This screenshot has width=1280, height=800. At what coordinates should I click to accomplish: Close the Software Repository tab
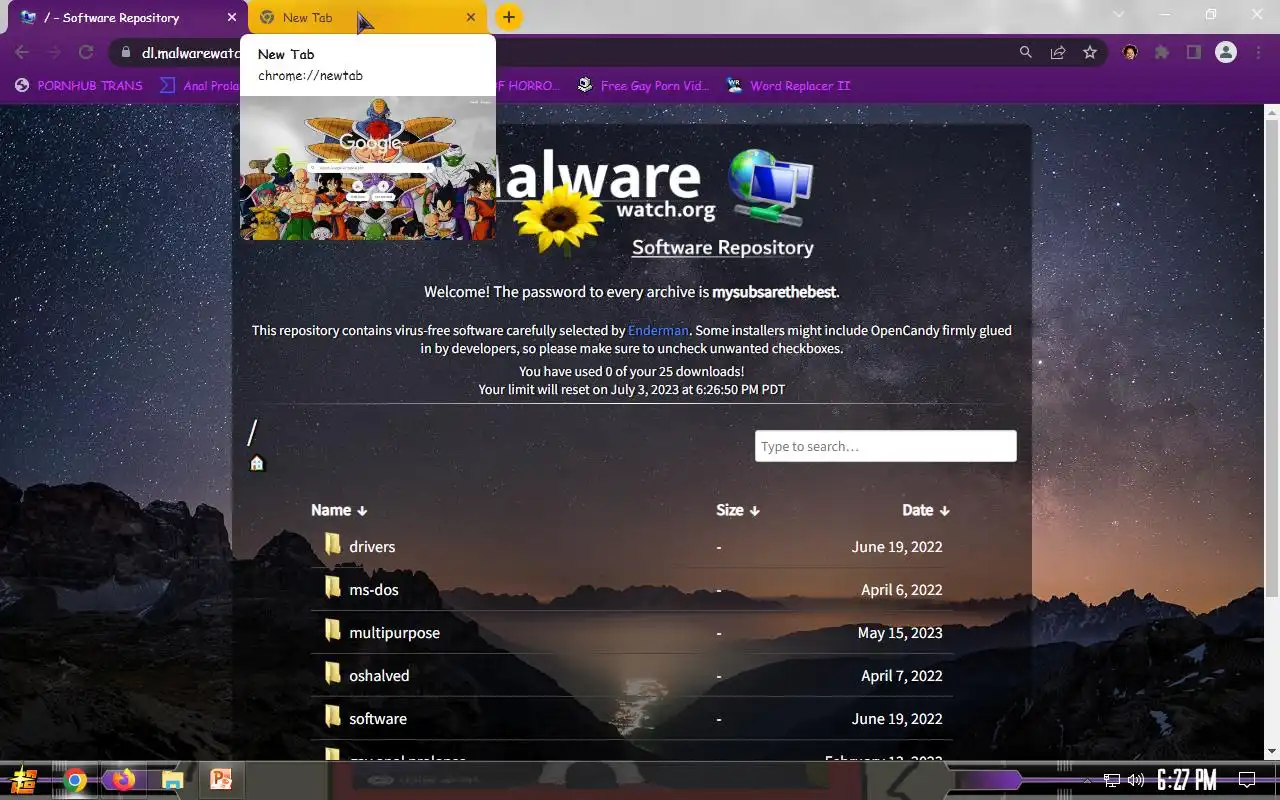coord(231,17)
